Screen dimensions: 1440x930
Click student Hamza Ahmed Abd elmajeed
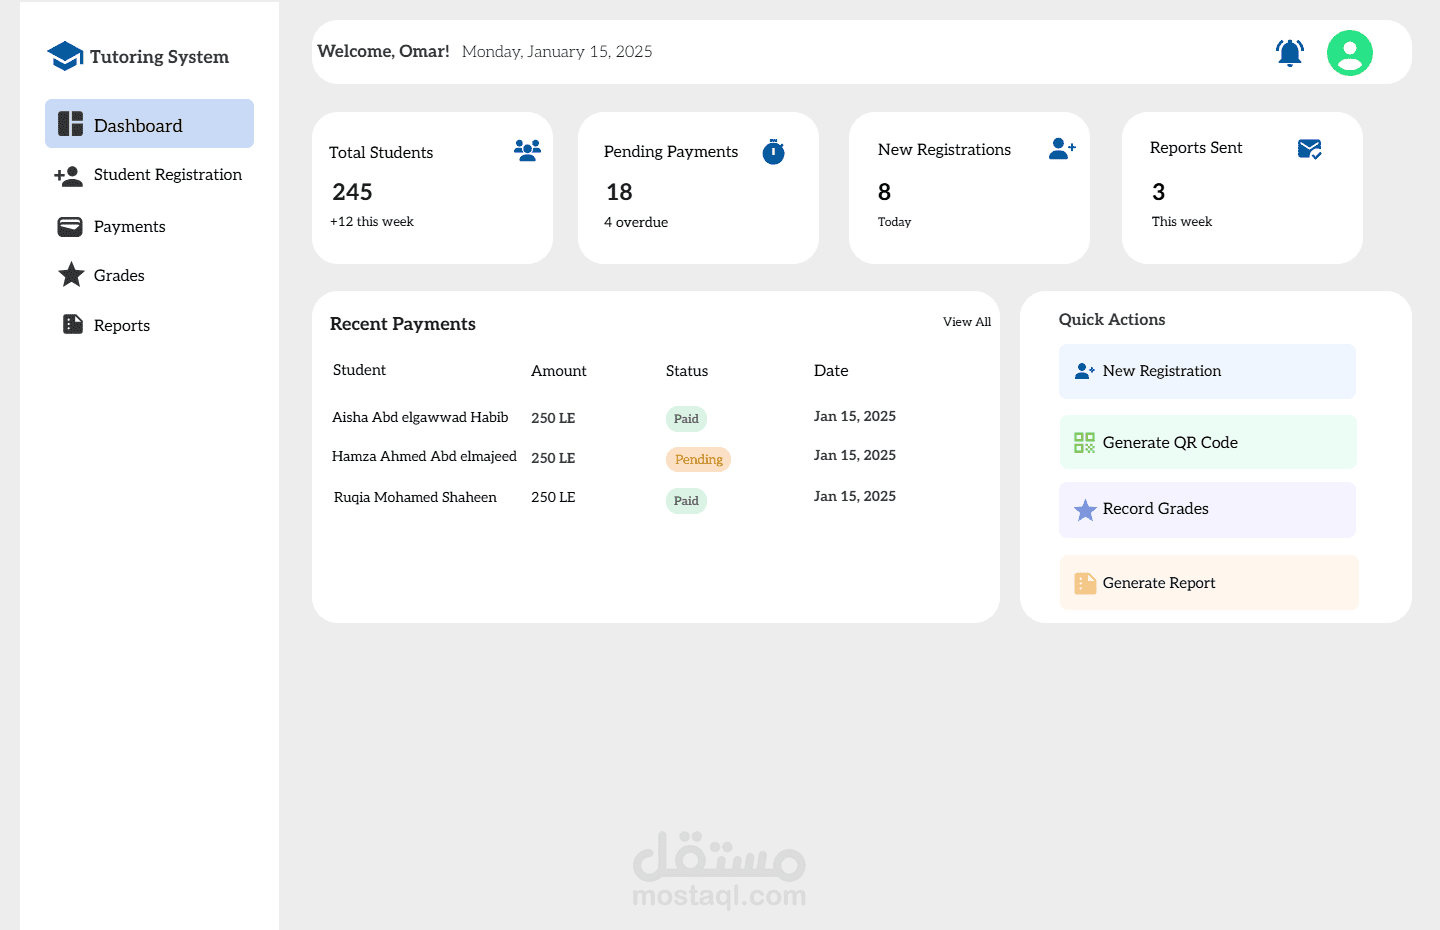(x=424, y=456)
